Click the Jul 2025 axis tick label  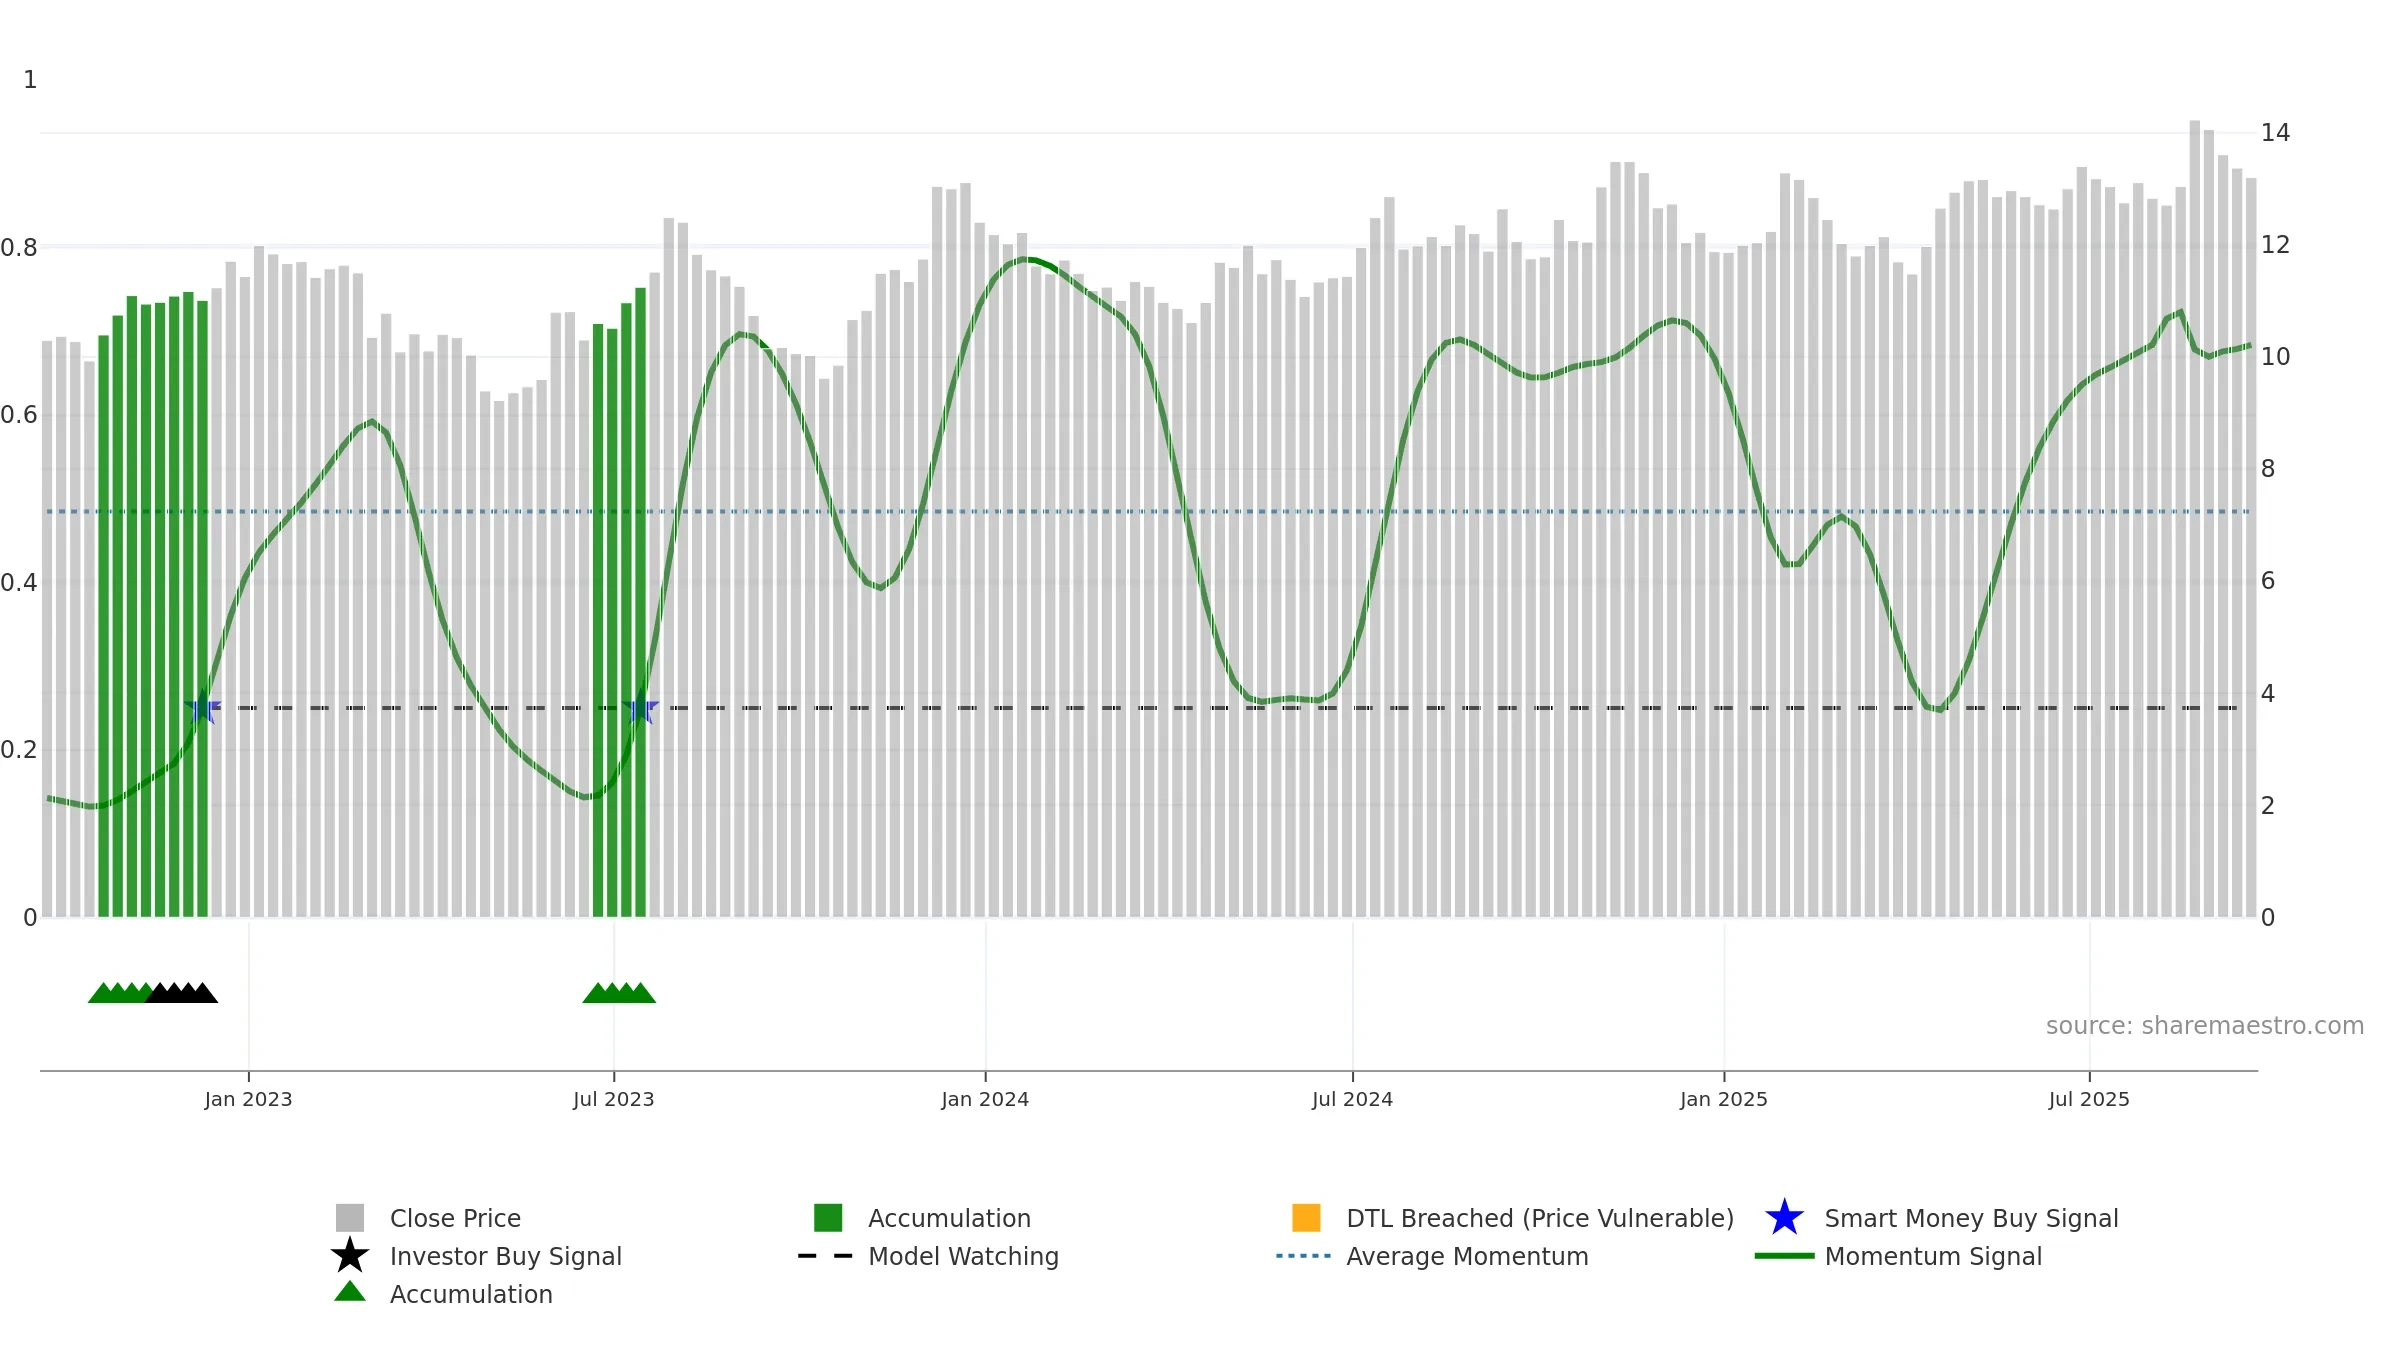(2089, 1100)
